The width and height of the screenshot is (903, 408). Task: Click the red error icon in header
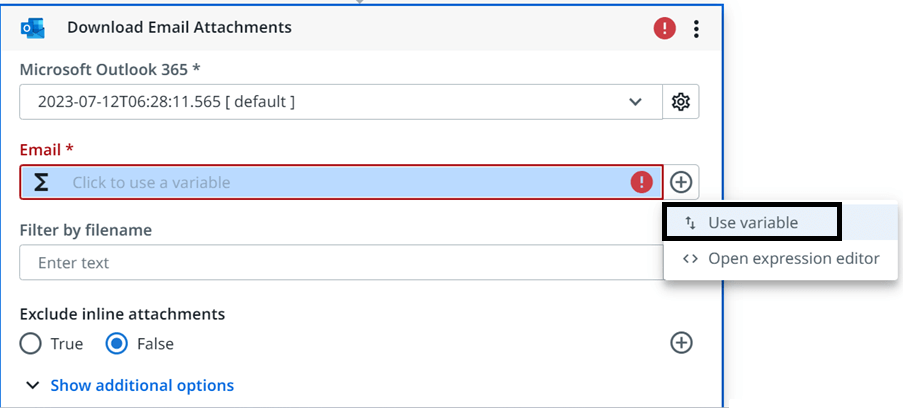click(664, 28)
